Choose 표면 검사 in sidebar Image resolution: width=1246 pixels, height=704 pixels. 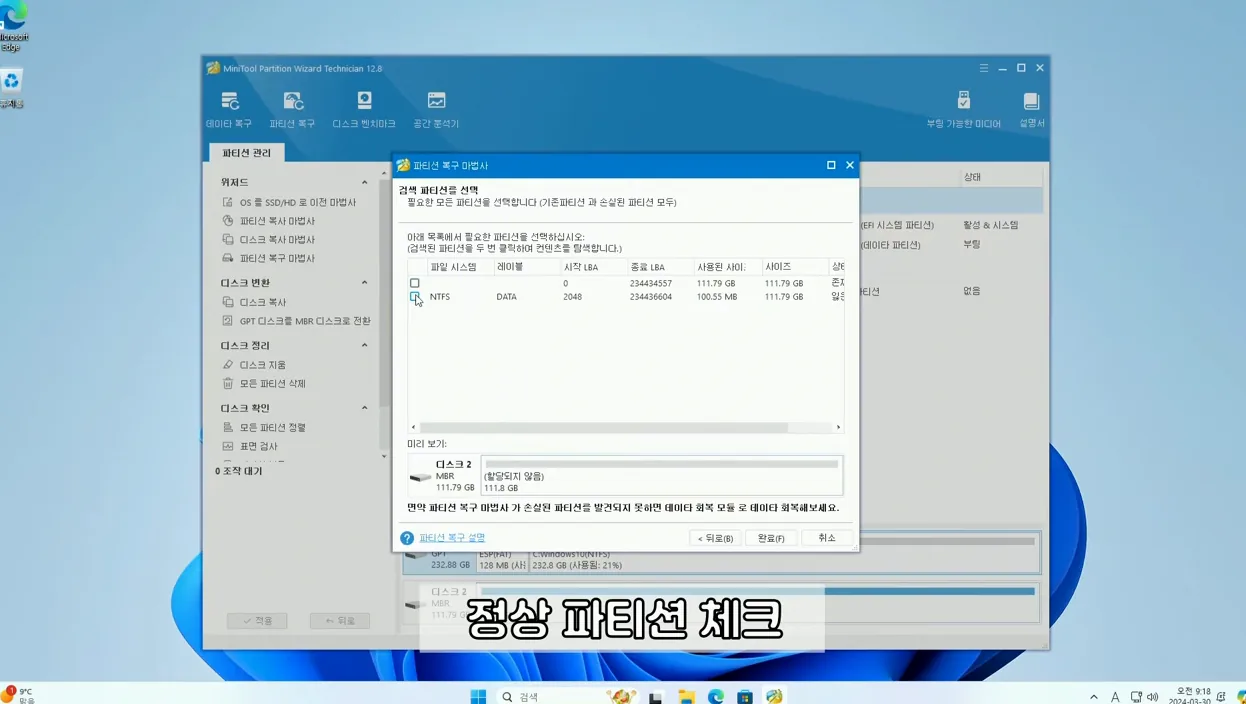coord(250,446)
